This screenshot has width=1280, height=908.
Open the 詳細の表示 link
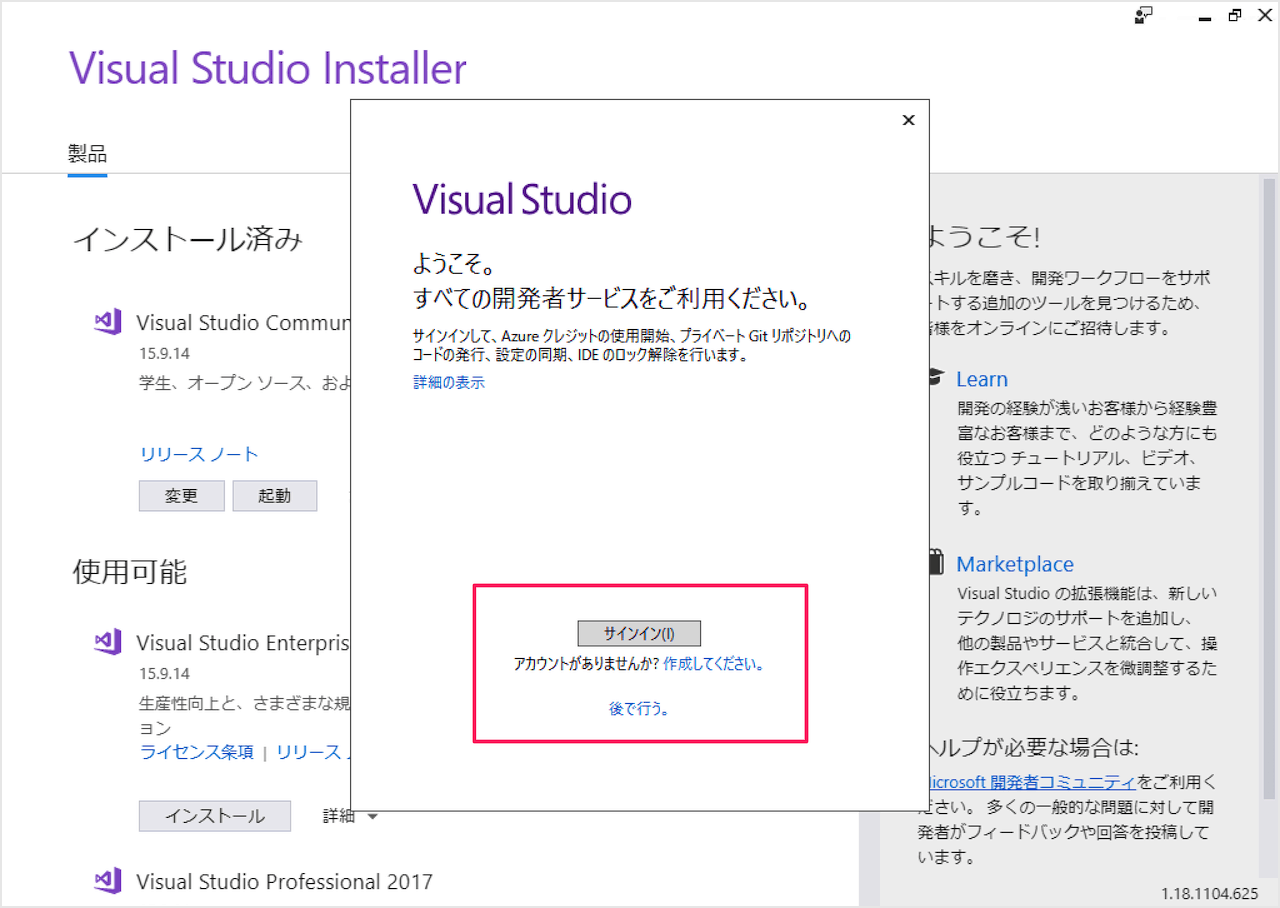click(449, 382)
